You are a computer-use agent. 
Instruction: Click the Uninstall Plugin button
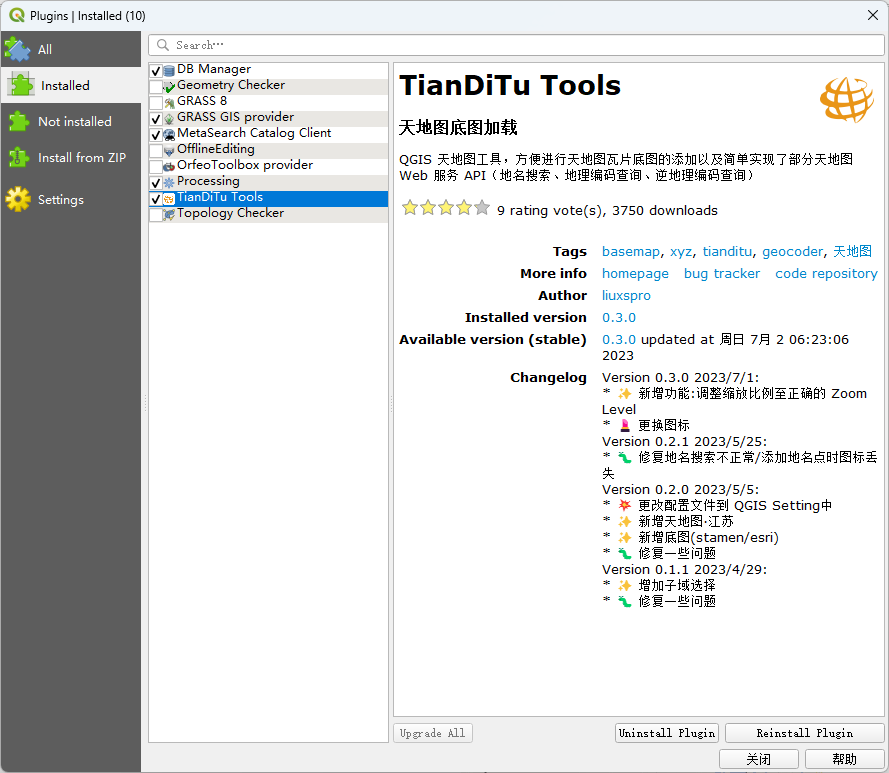click(x=667, y=733)
